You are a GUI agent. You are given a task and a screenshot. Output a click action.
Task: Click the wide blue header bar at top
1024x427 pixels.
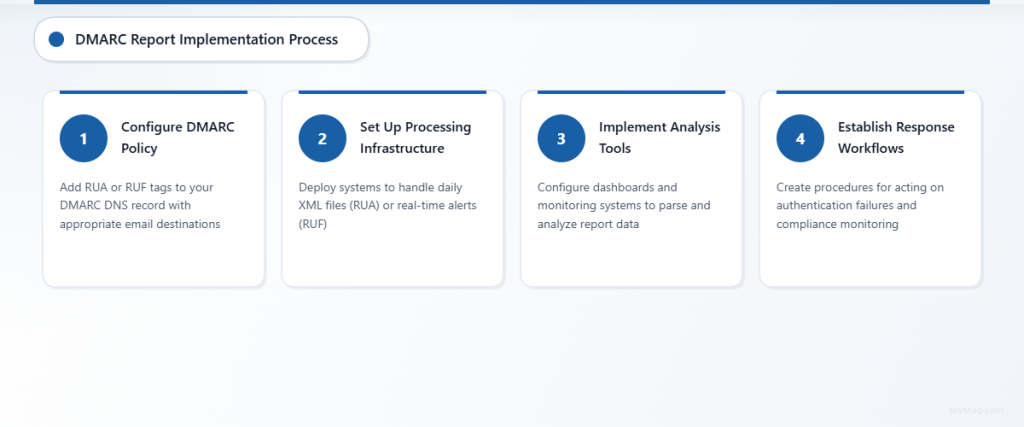pyautogui.click(x=512, y=2)
